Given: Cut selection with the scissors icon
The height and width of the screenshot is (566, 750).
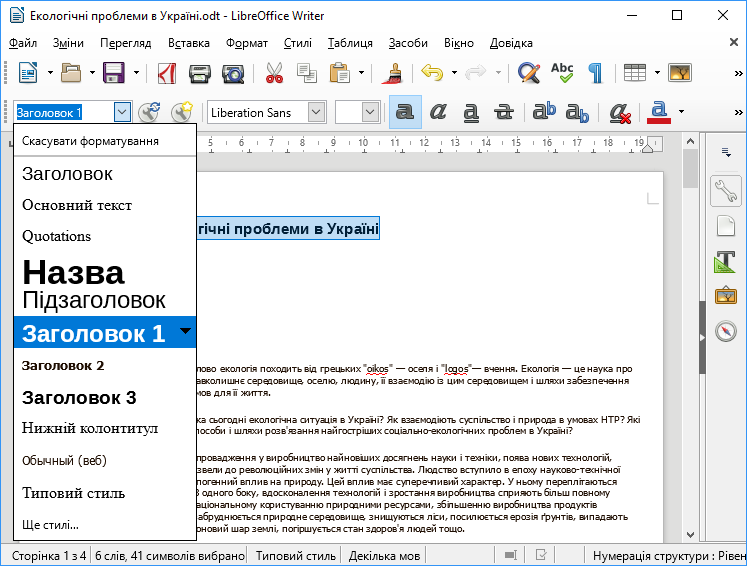Looking at the screenshot, I should pyautogui.click(x=274, y=73).
